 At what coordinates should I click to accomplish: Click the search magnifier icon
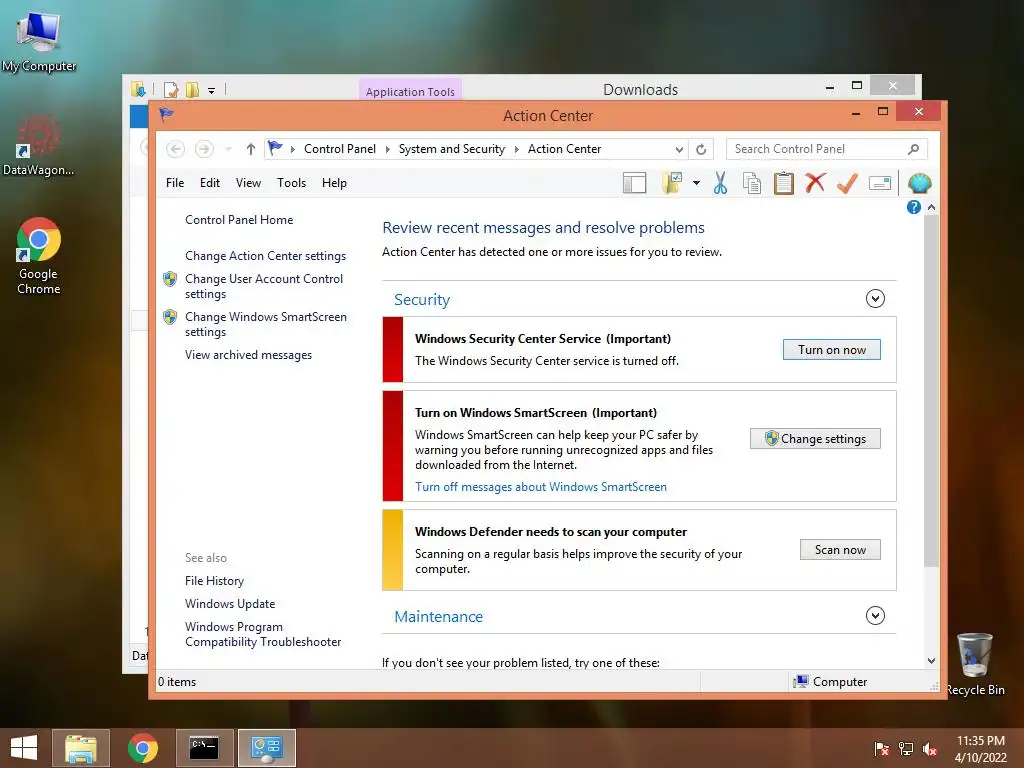(914, 150)
